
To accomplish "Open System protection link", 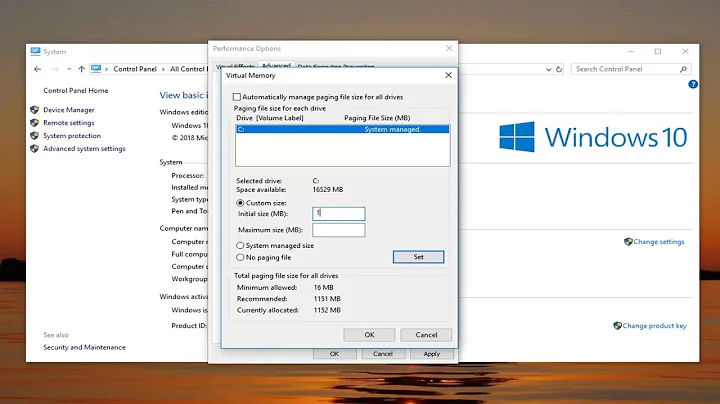I will 72,135.
